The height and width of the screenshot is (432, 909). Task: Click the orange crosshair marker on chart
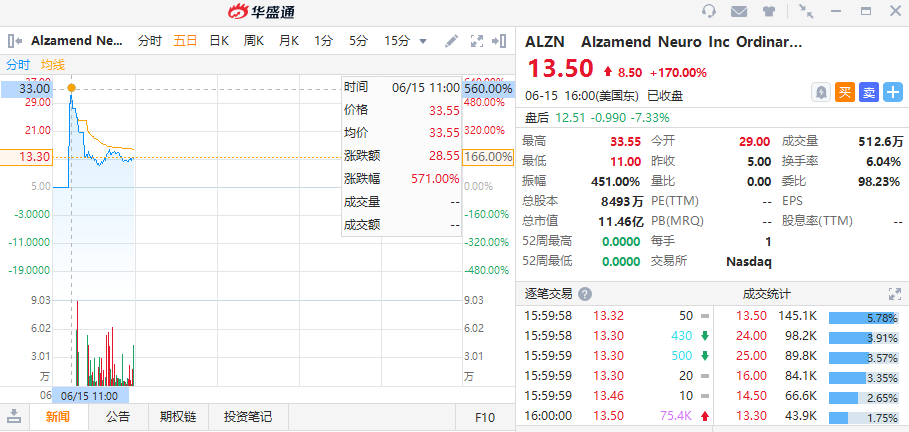click(x=71, y=88)
